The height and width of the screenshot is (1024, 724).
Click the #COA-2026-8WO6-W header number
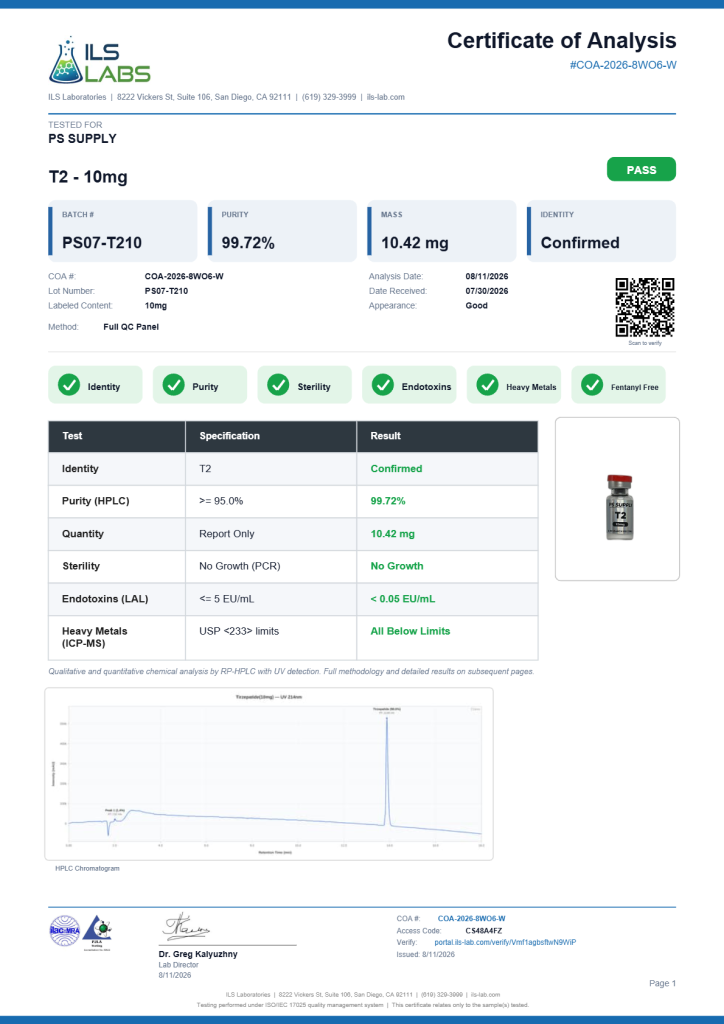623,65
